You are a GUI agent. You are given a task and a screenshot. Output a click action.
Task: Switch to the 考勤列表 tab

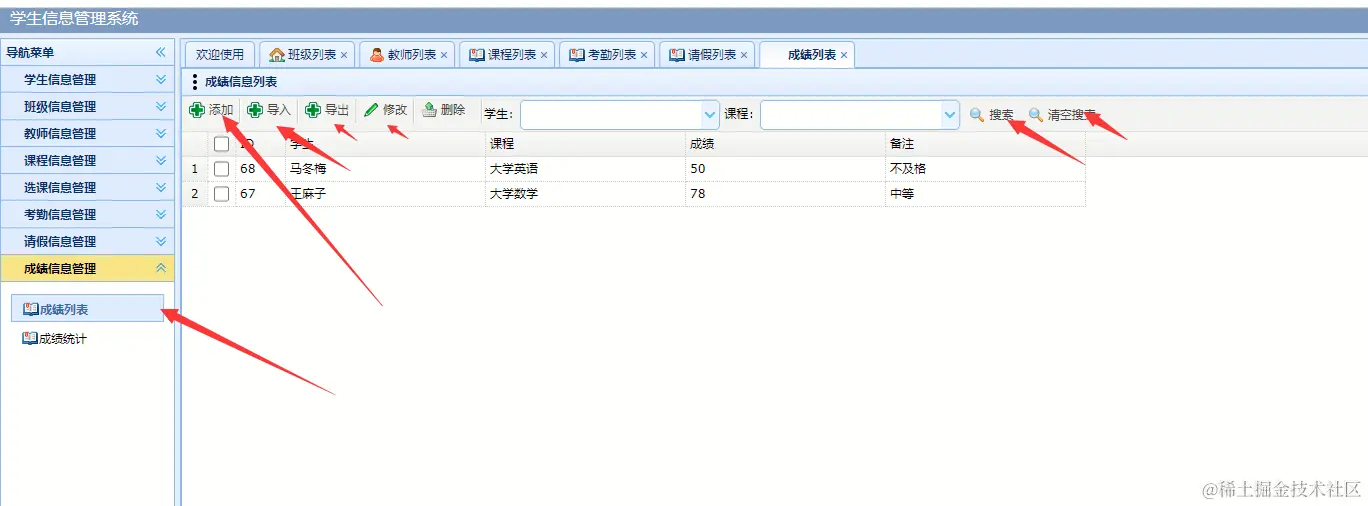(x=607, y=55)
